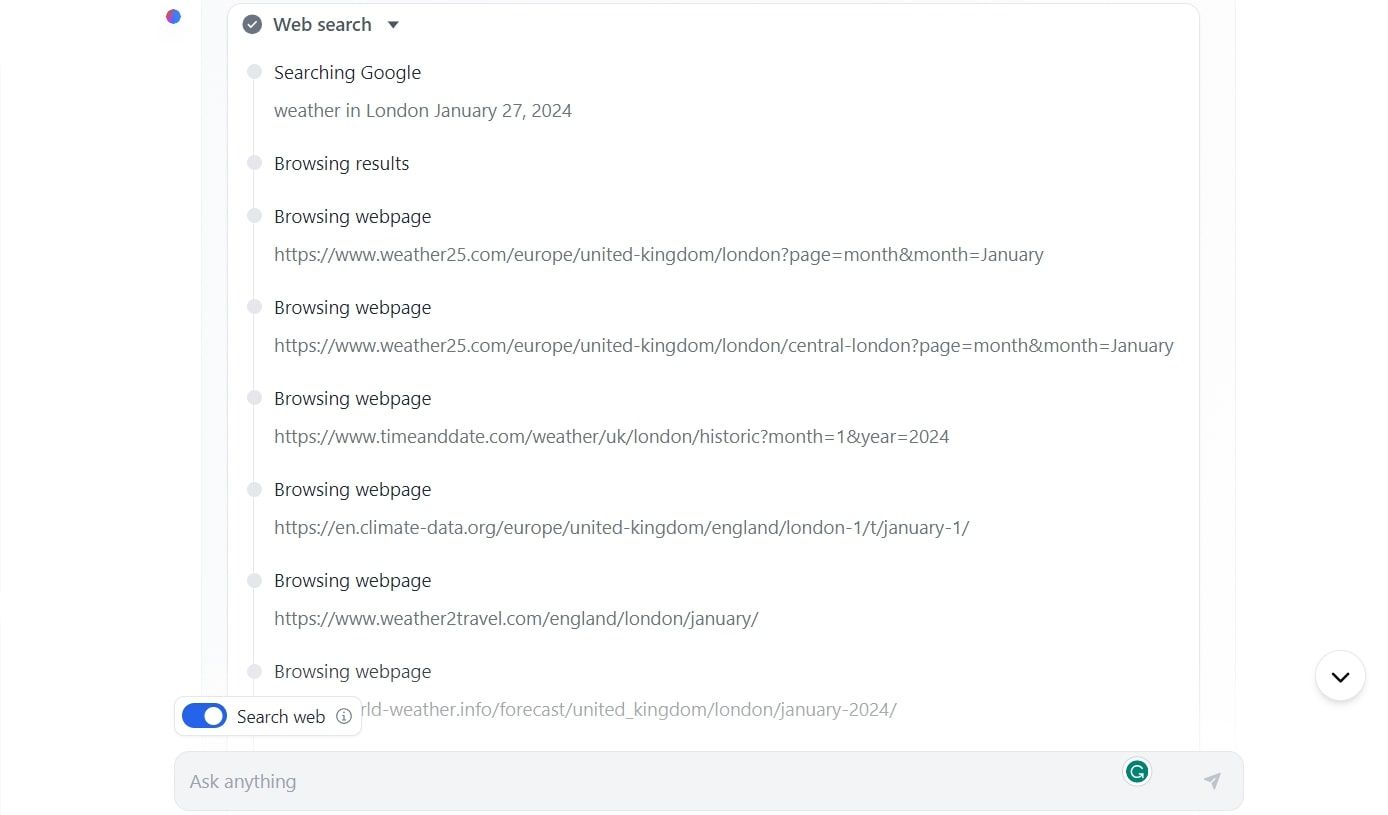
Task: Open the world-weather.info January 2024 link
Action: tap(630, 709)
